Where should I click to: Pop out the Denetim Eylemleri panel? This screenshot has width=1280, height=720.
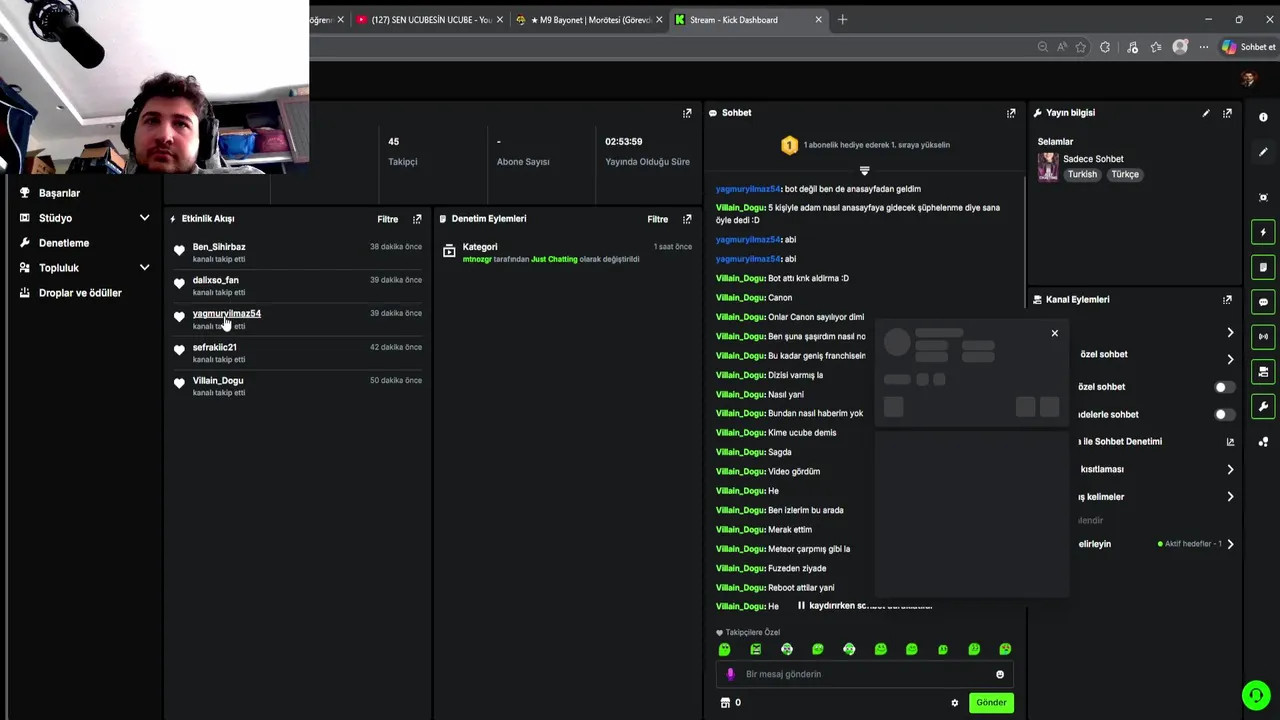pos(687,219)
